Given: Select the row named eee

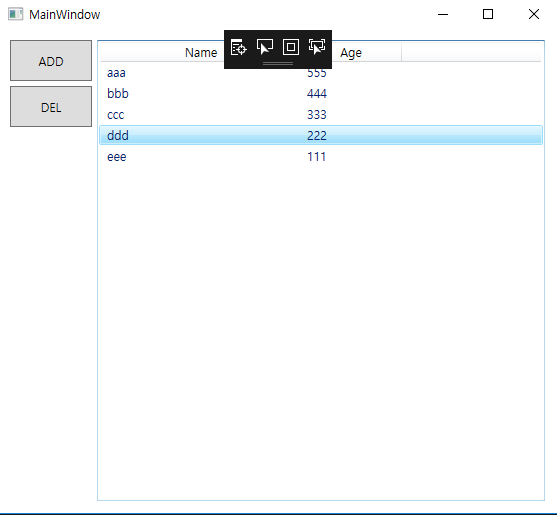Looking at the screenshot, I should [x=321, y=156].
